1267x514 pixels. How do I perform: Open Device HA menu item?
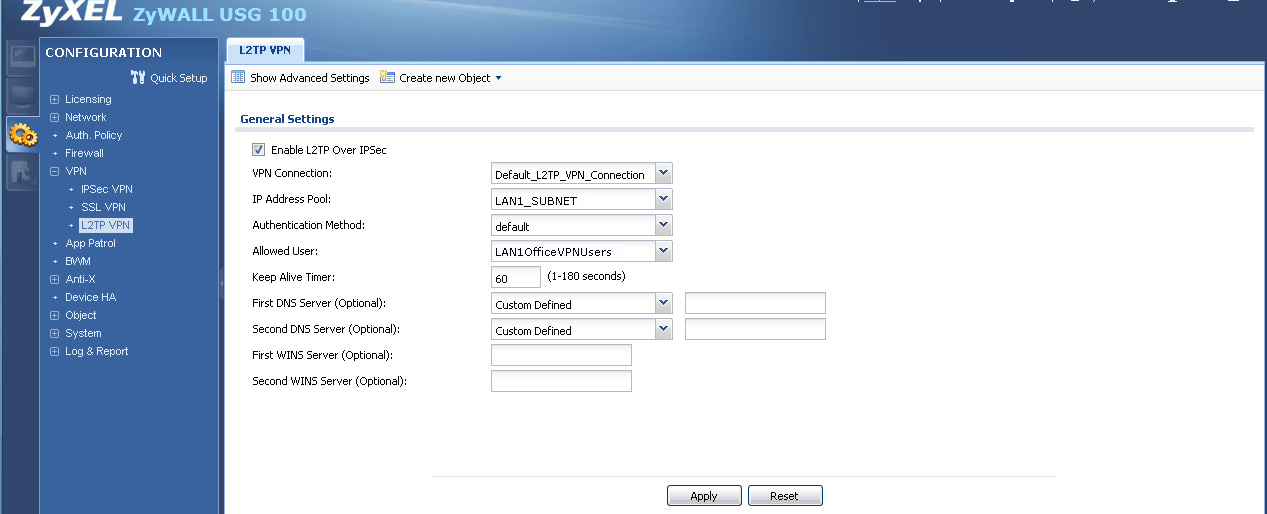[x=90, y=297]
